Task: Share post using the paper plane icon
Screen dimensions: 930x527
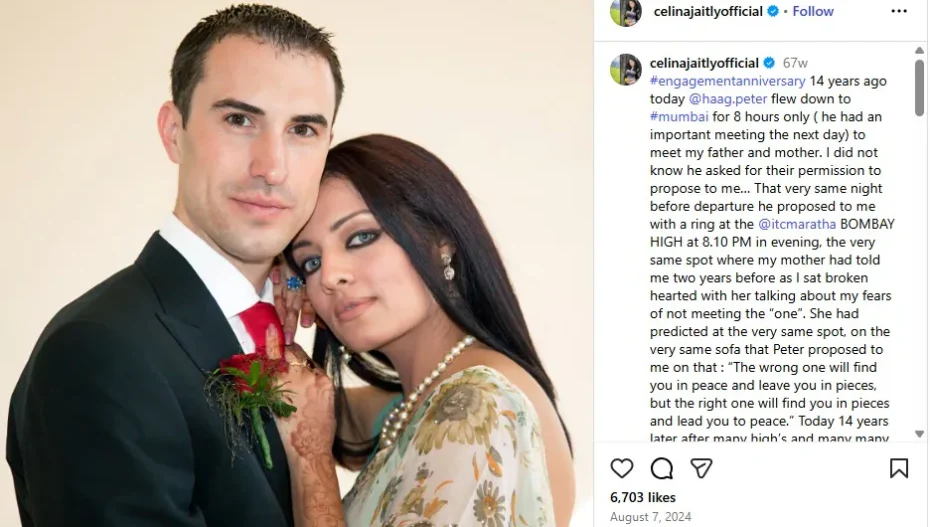Action: (701, 468)
